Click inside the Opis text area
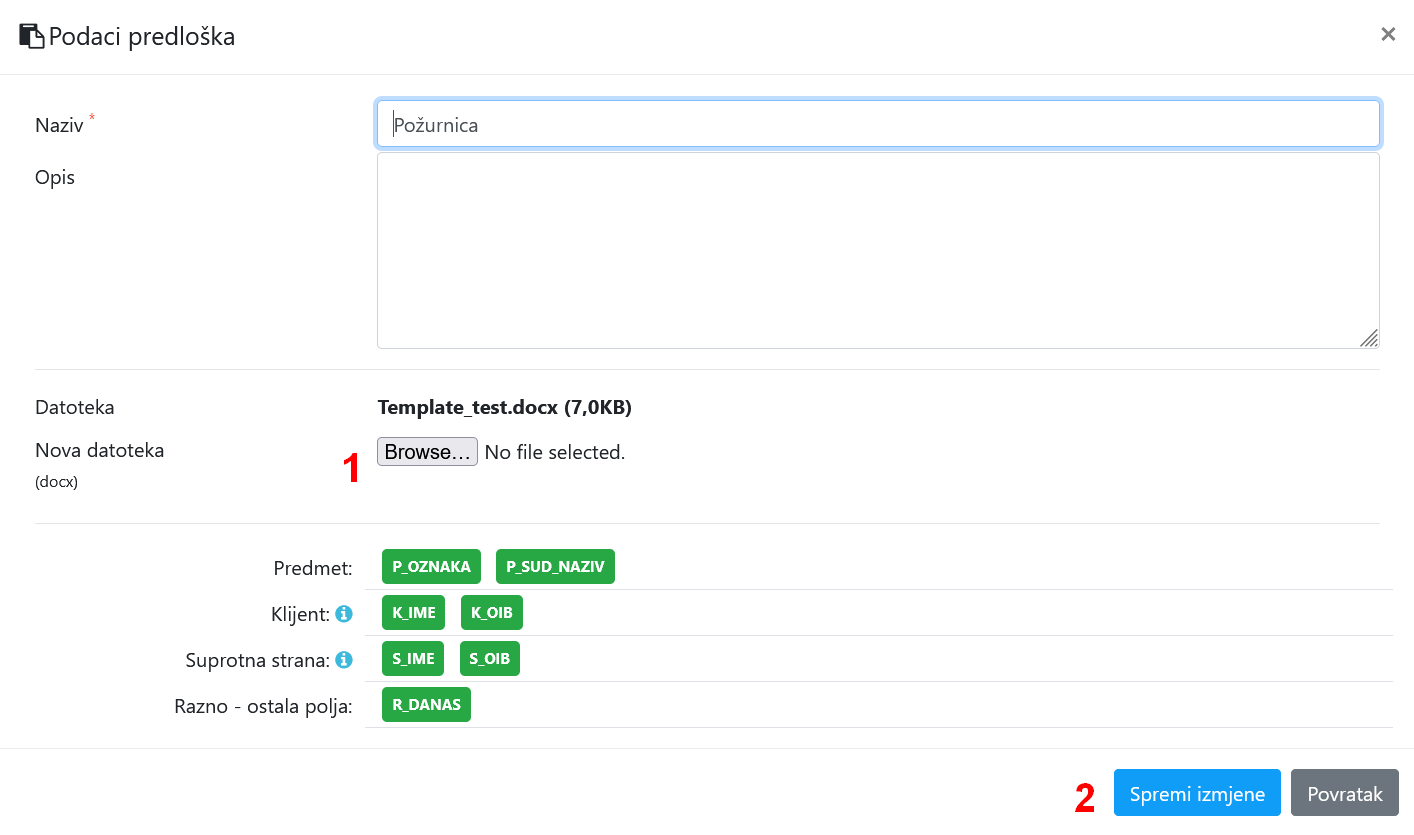The height and width of the screenshot is (835, 1414). (x=878, y=250)
